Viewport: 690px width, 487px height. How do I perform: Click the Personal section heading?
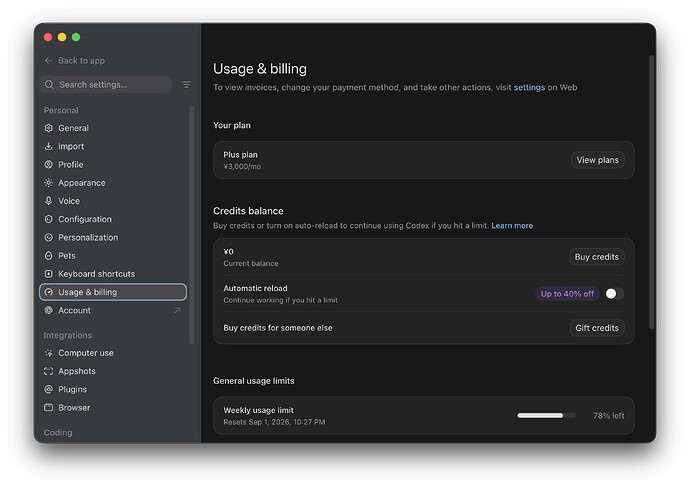(x=61, y=110)
